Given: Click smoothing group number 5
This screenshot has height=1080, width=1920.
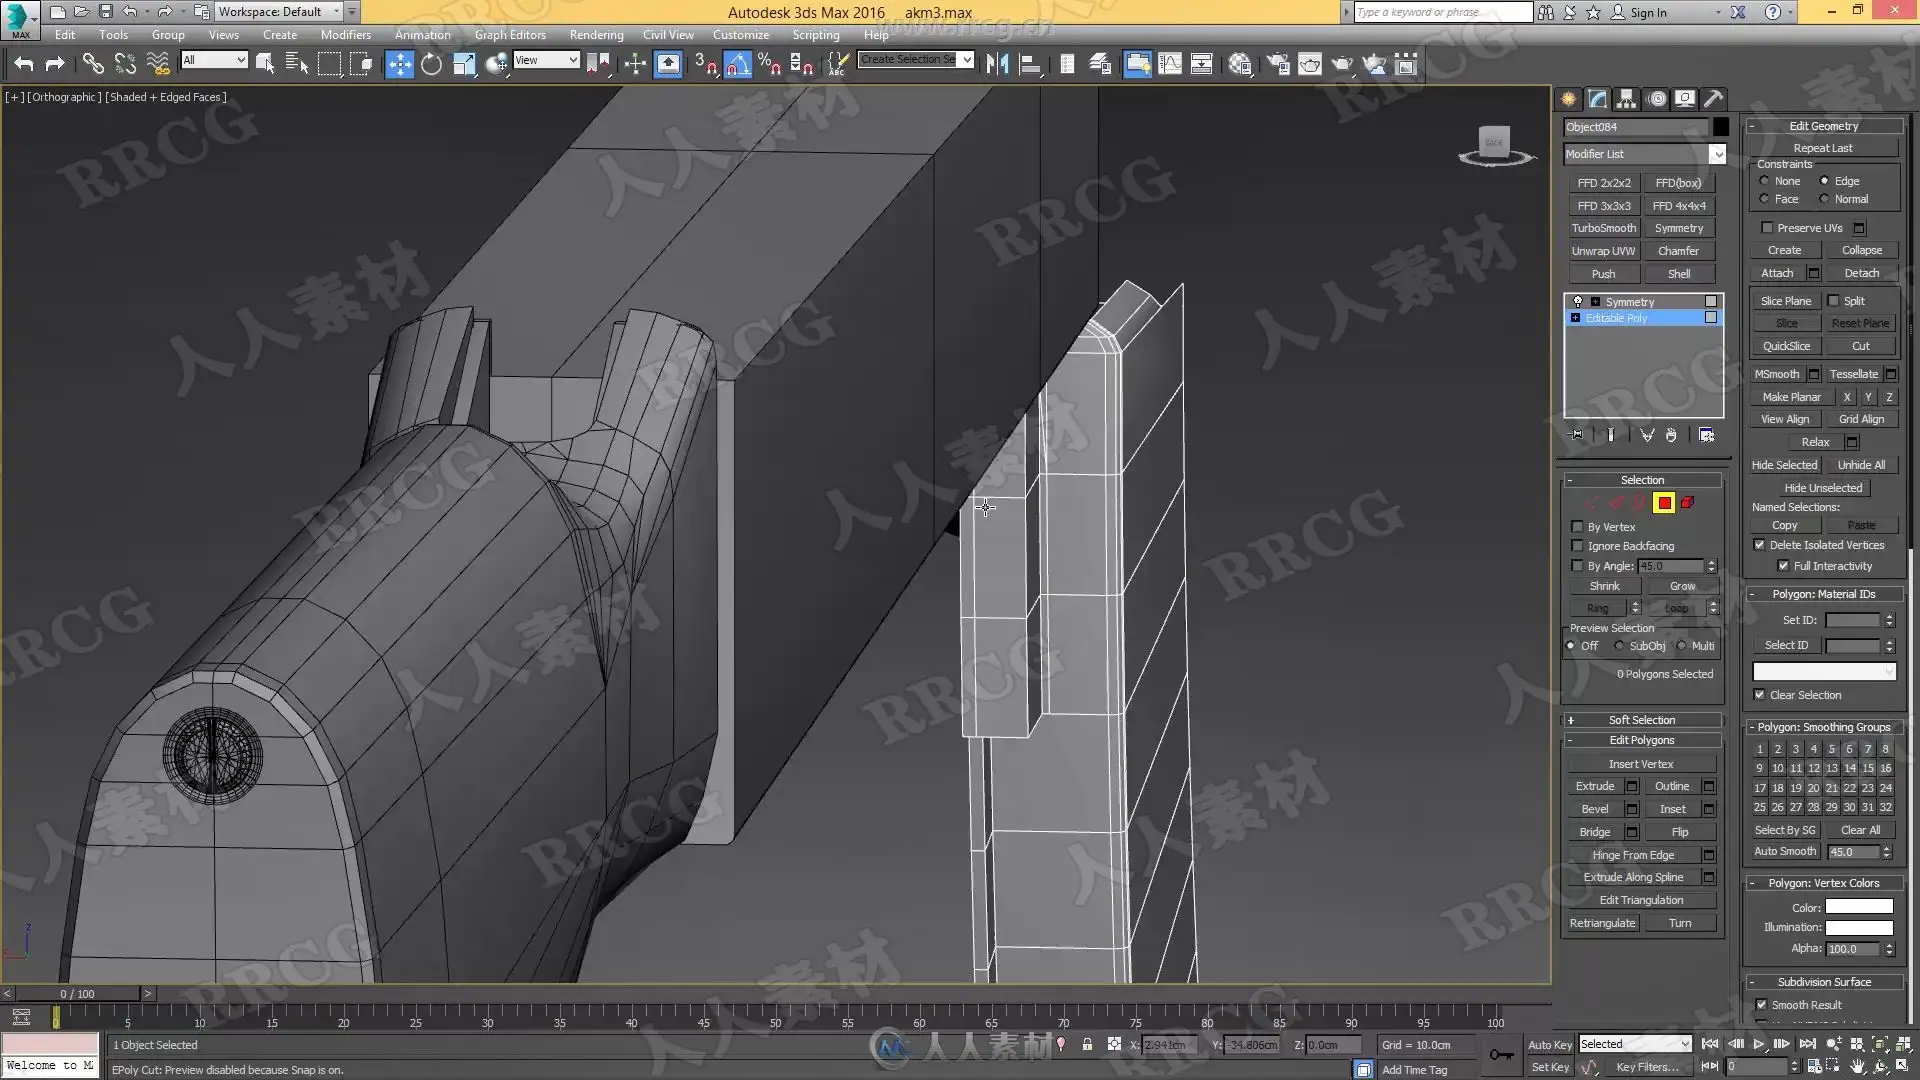Looking at the screenshot, I should (1832, 749).
